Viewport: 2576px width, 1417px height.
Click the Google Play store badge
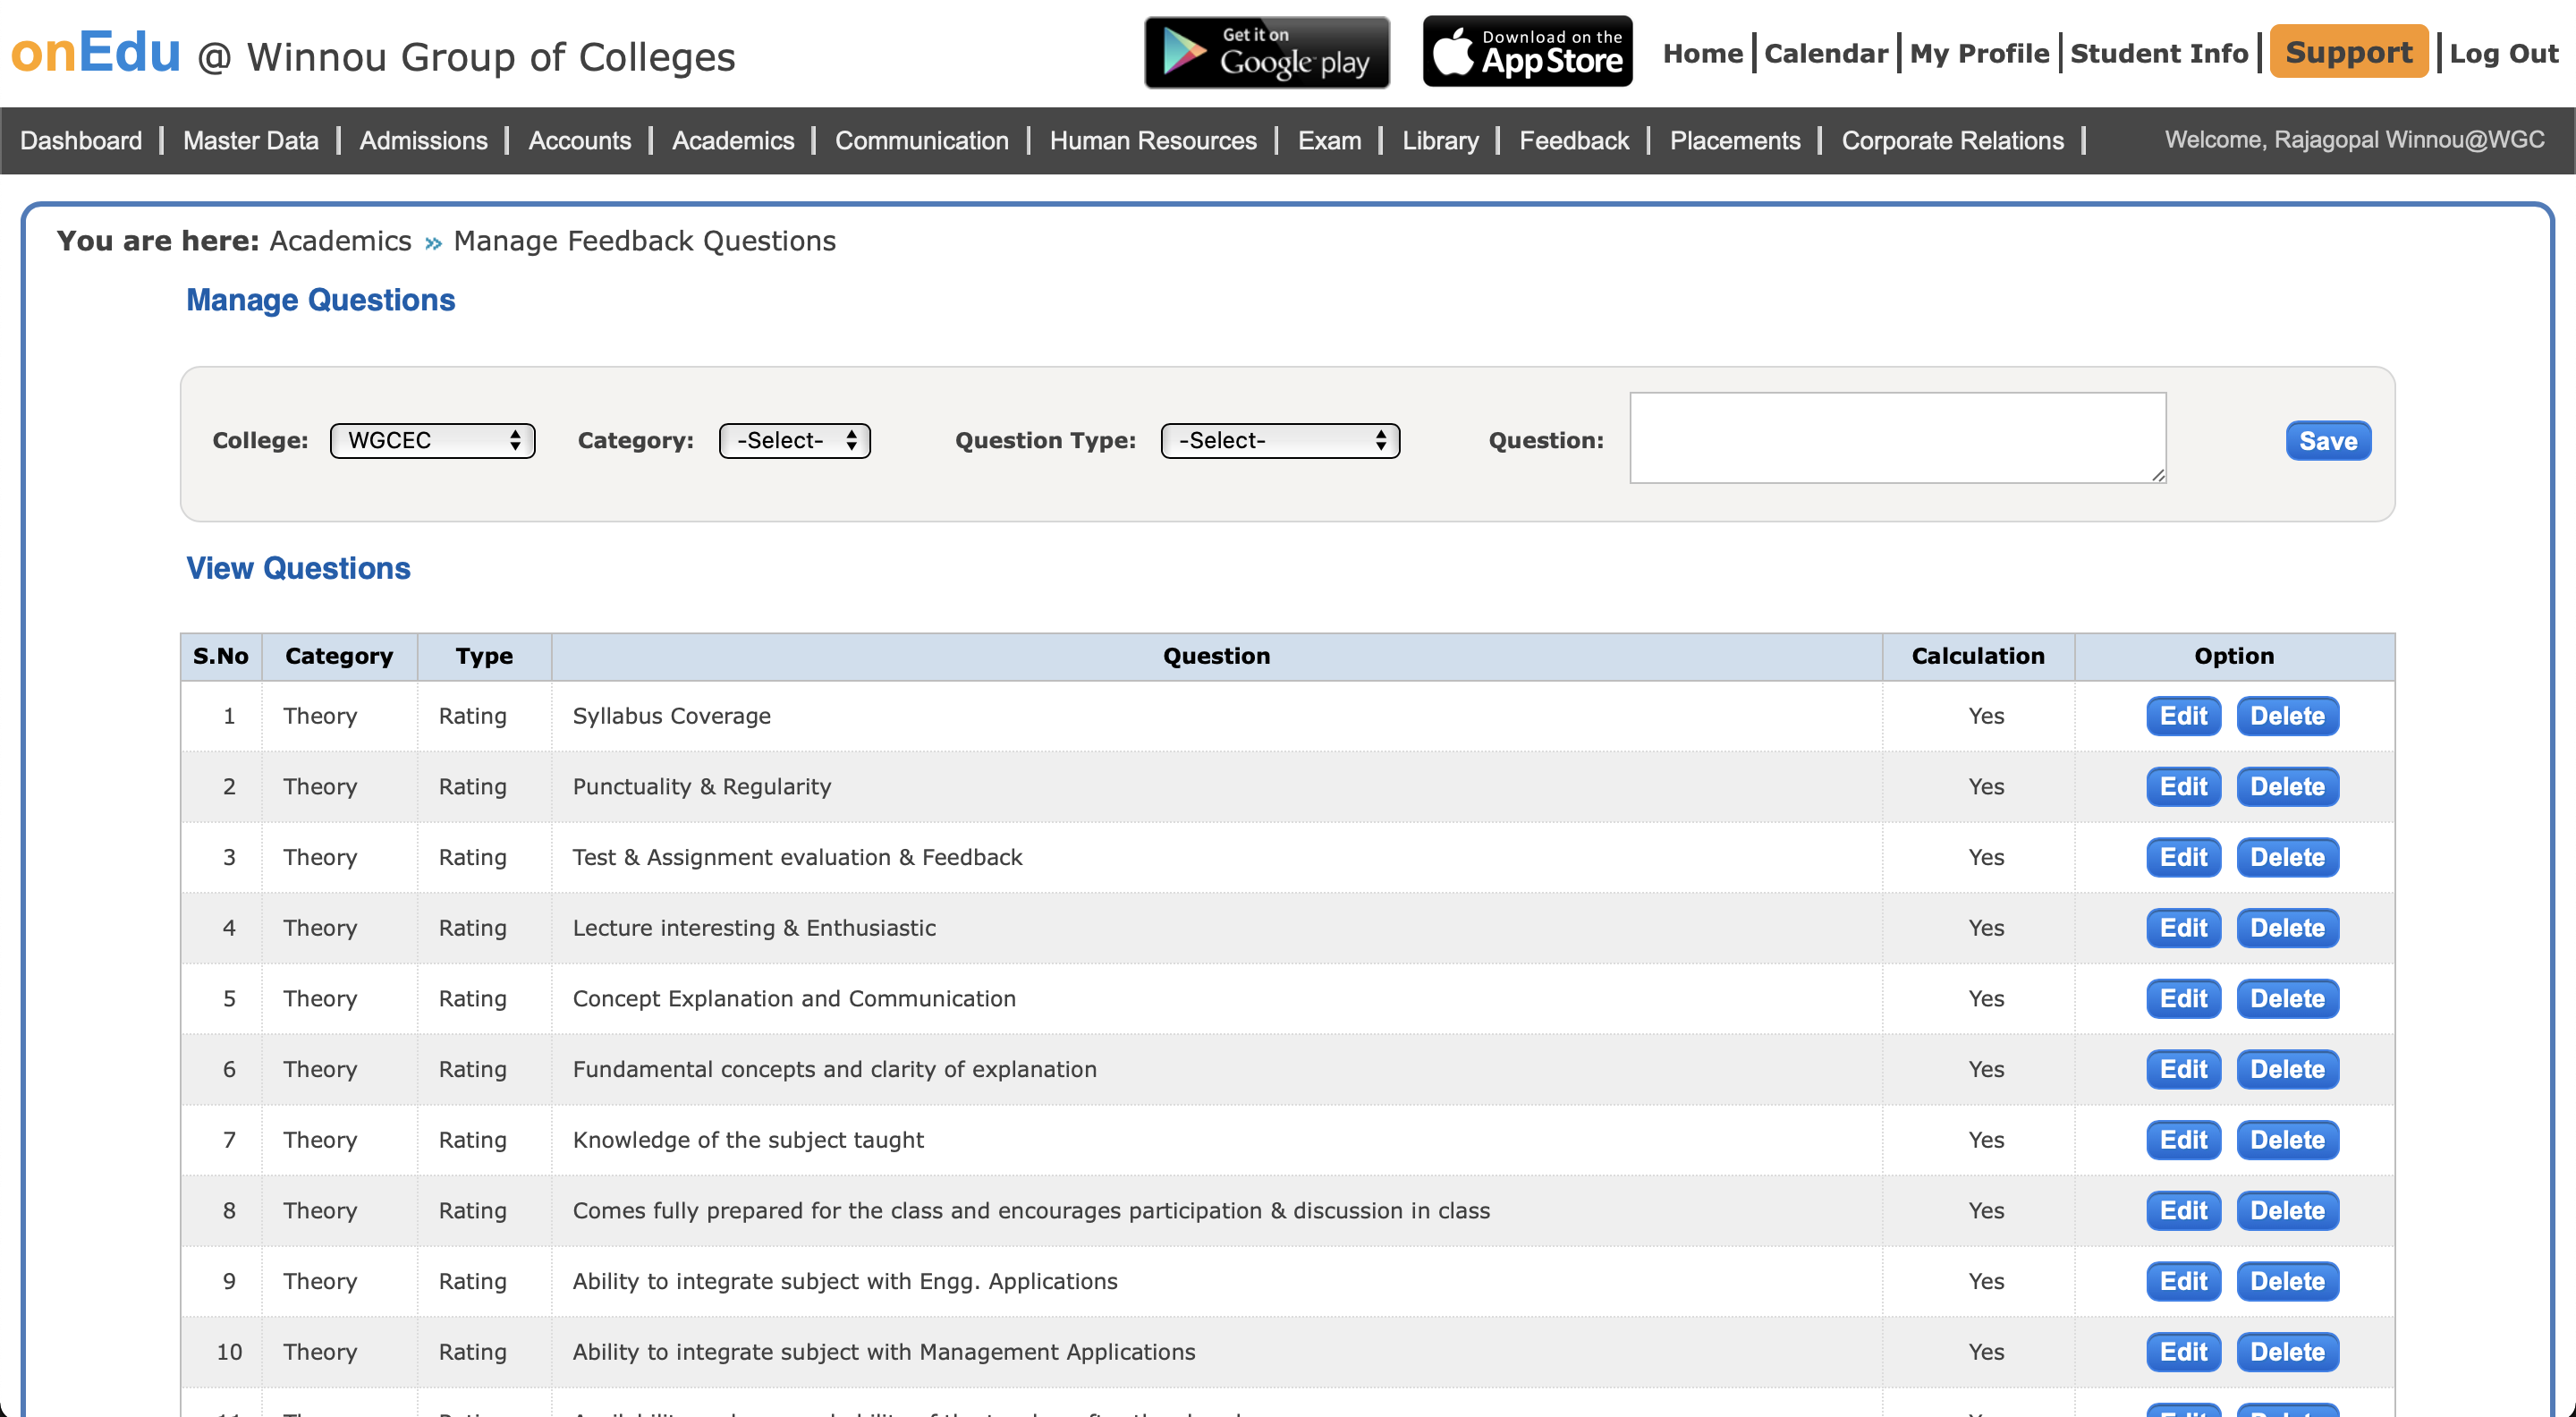(x=1266, y=53)
